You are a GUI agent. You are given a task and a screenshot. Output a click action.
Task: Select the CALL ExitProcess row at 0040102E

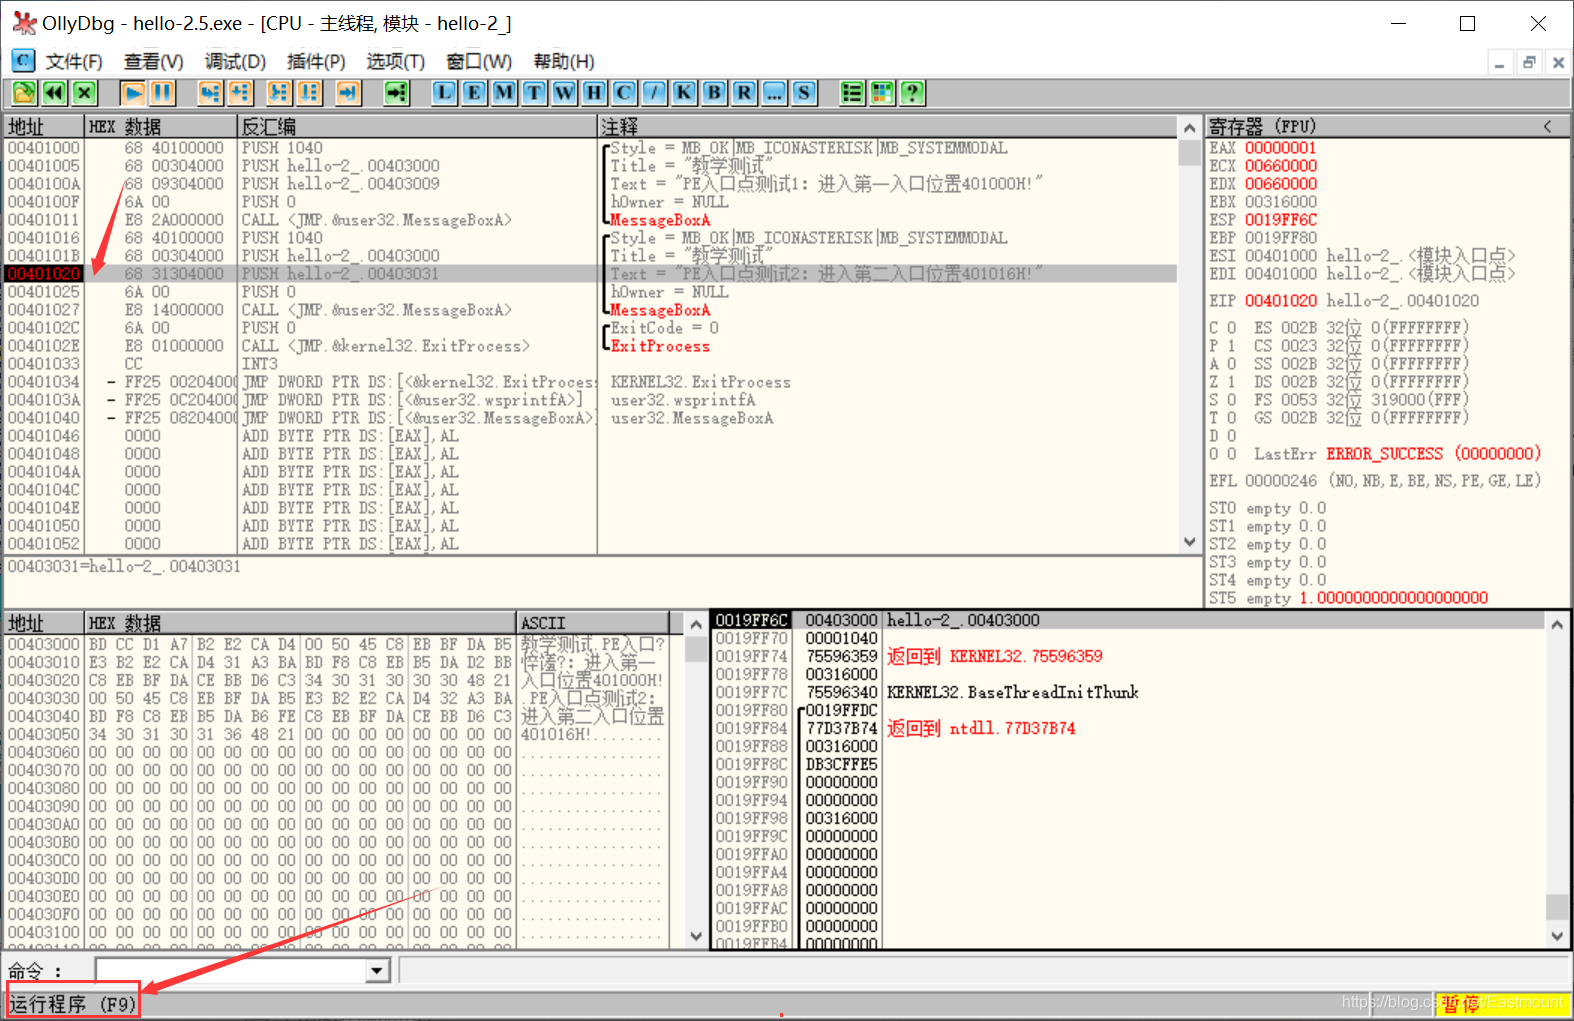(x=590, y=345)
